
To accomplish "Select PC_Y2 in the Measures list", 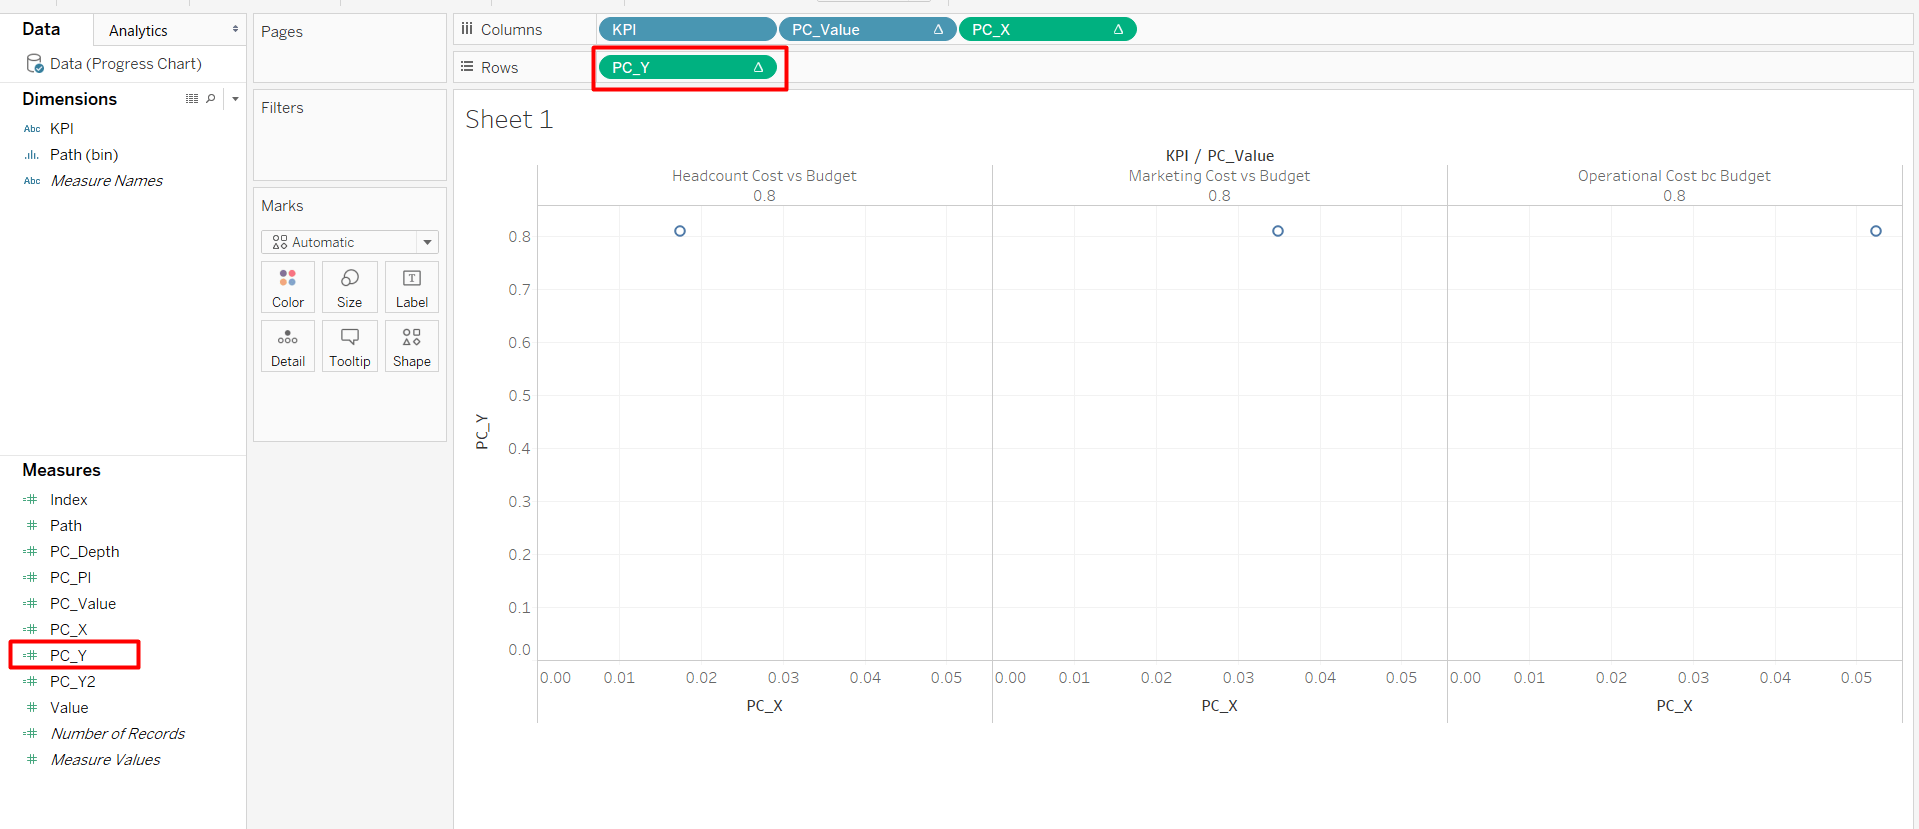I will pyautogui.click(x=73, y=682).
